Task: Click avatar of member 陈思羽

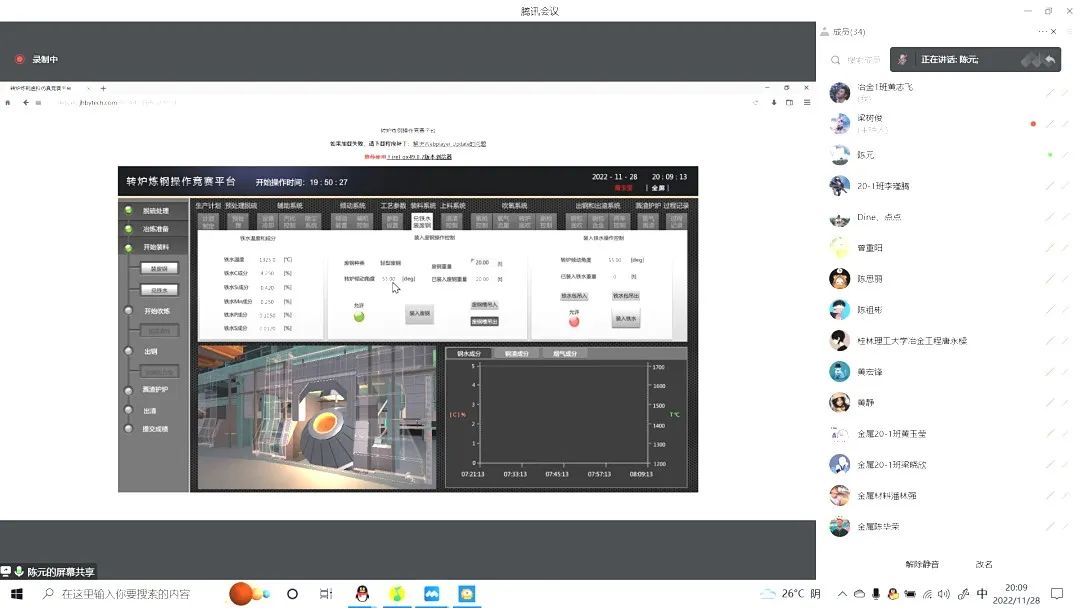Action: tap(840, 279)
